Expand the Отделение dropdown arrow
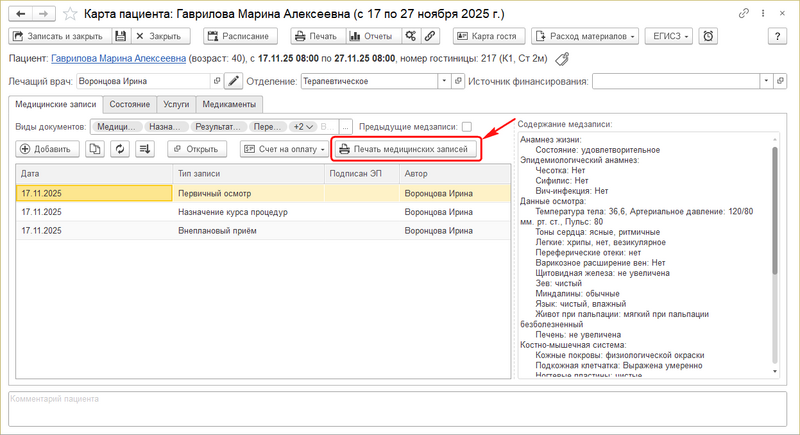This screenshot has width=800, height=435. click(444, 81)
